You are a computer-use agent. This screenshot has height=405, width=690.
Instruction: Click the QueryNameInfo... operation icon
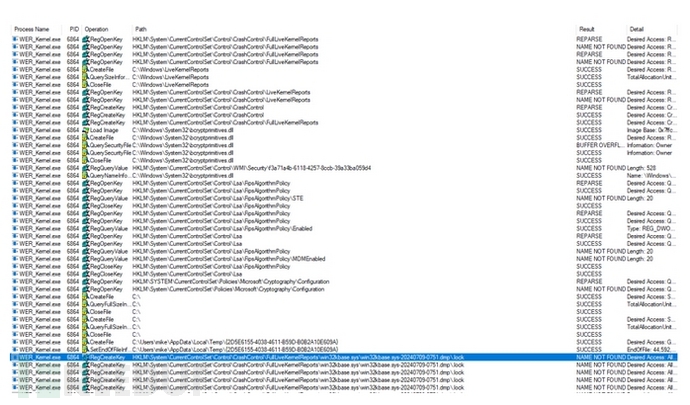click(x=85, y=176)
